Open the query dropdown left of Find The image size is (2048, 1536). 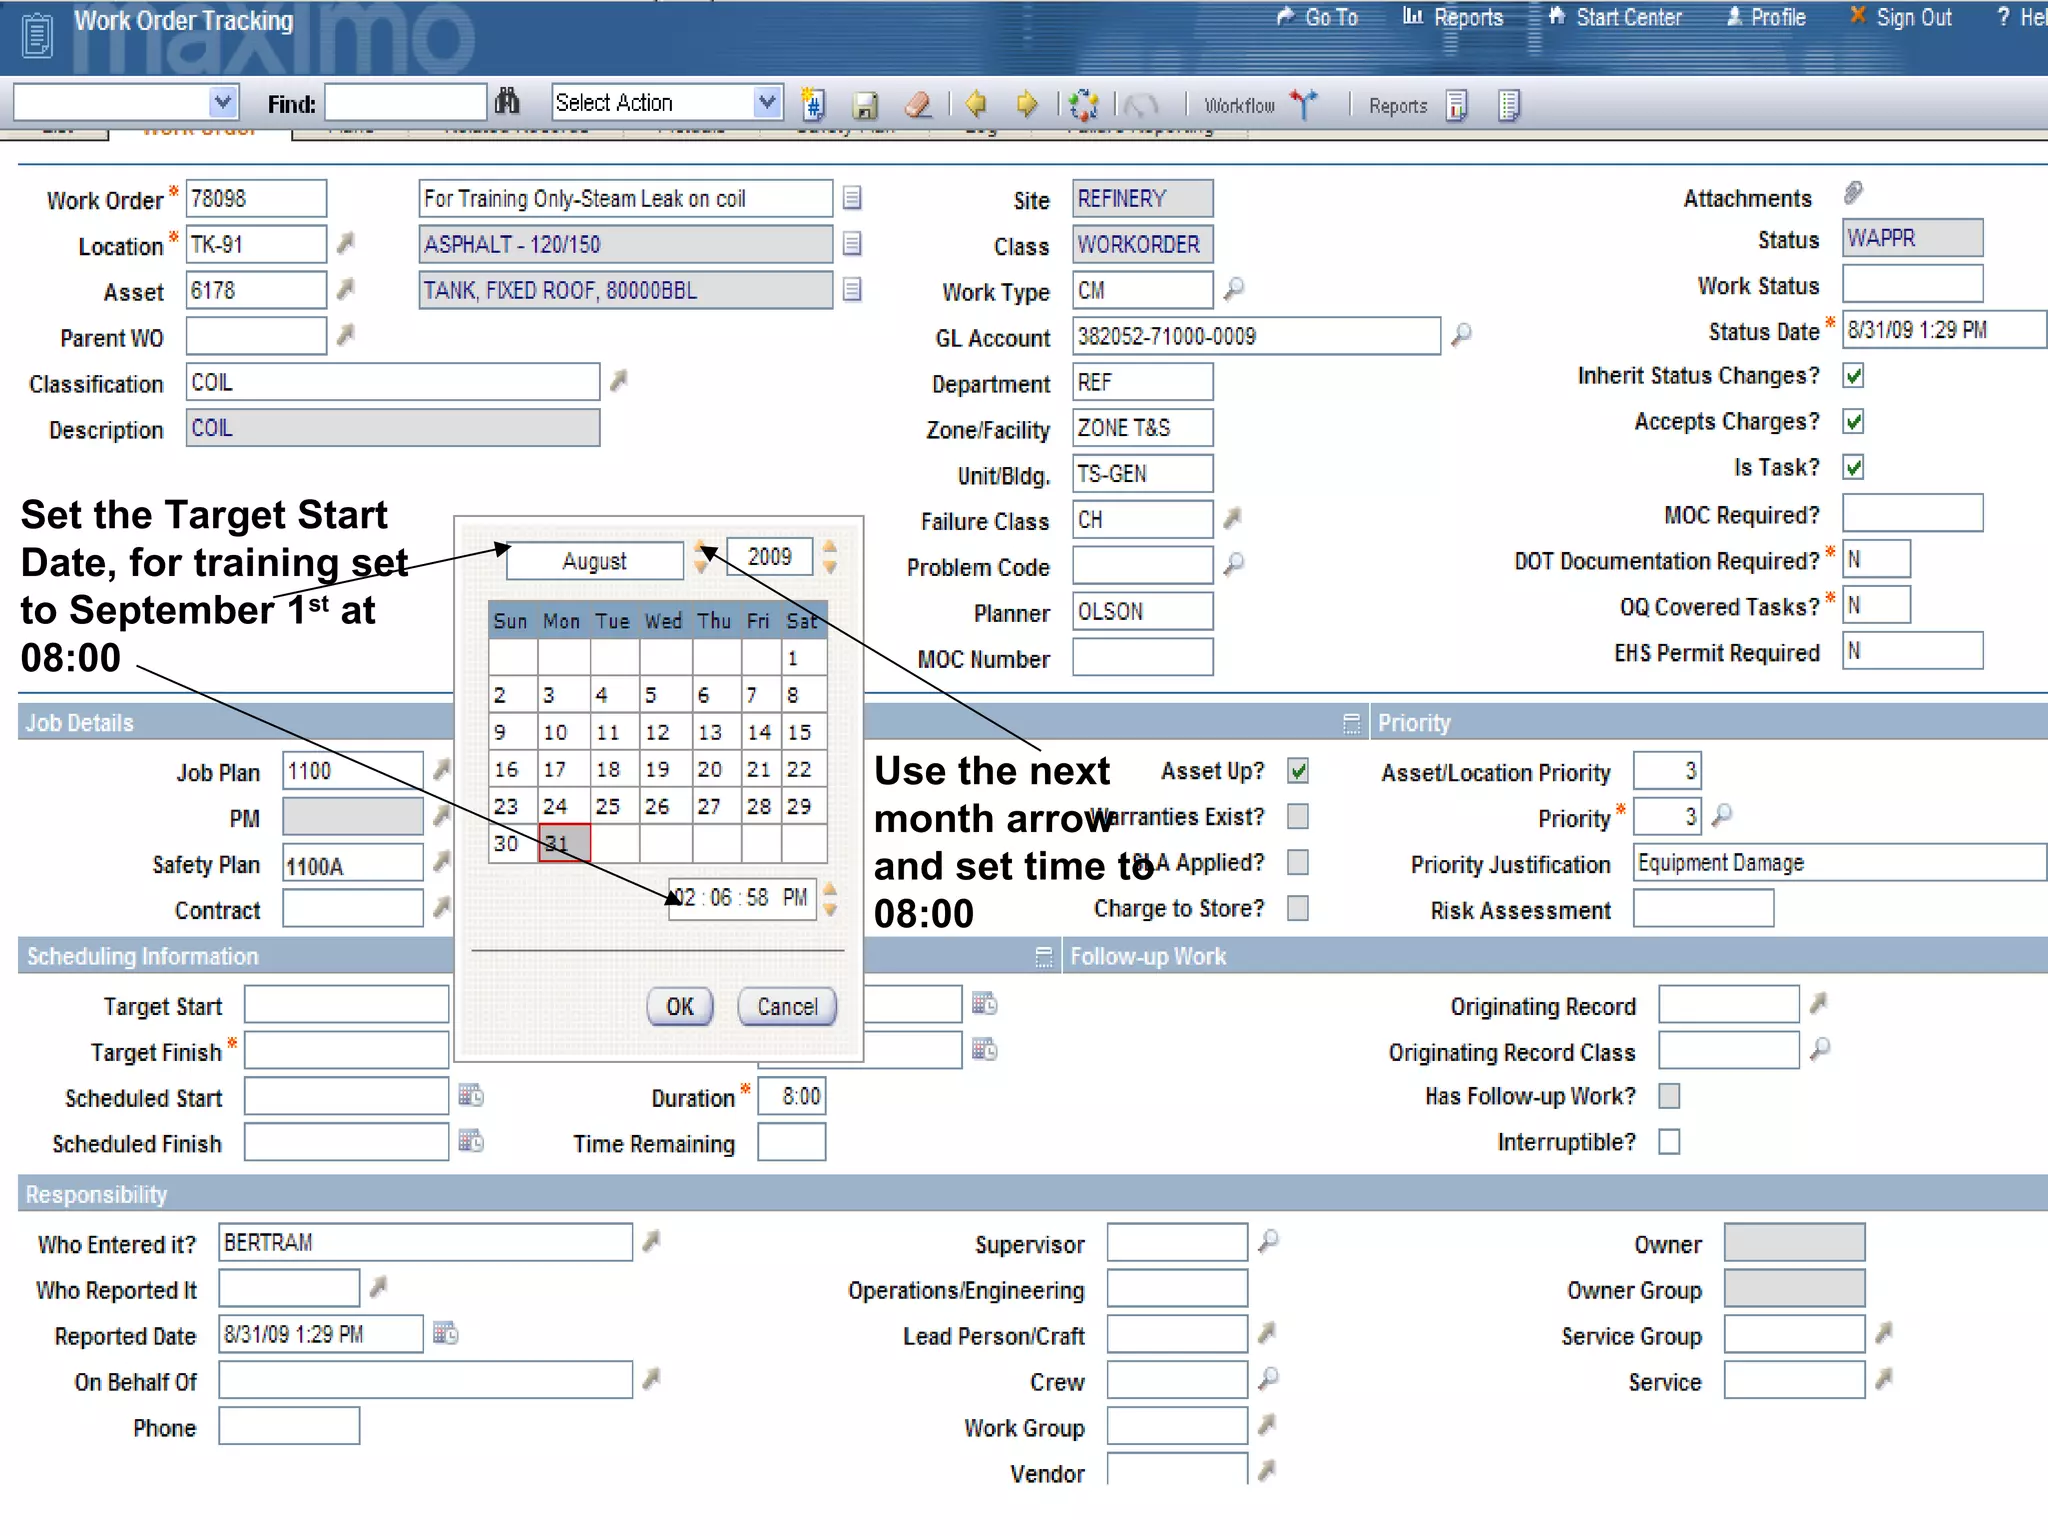223,102
